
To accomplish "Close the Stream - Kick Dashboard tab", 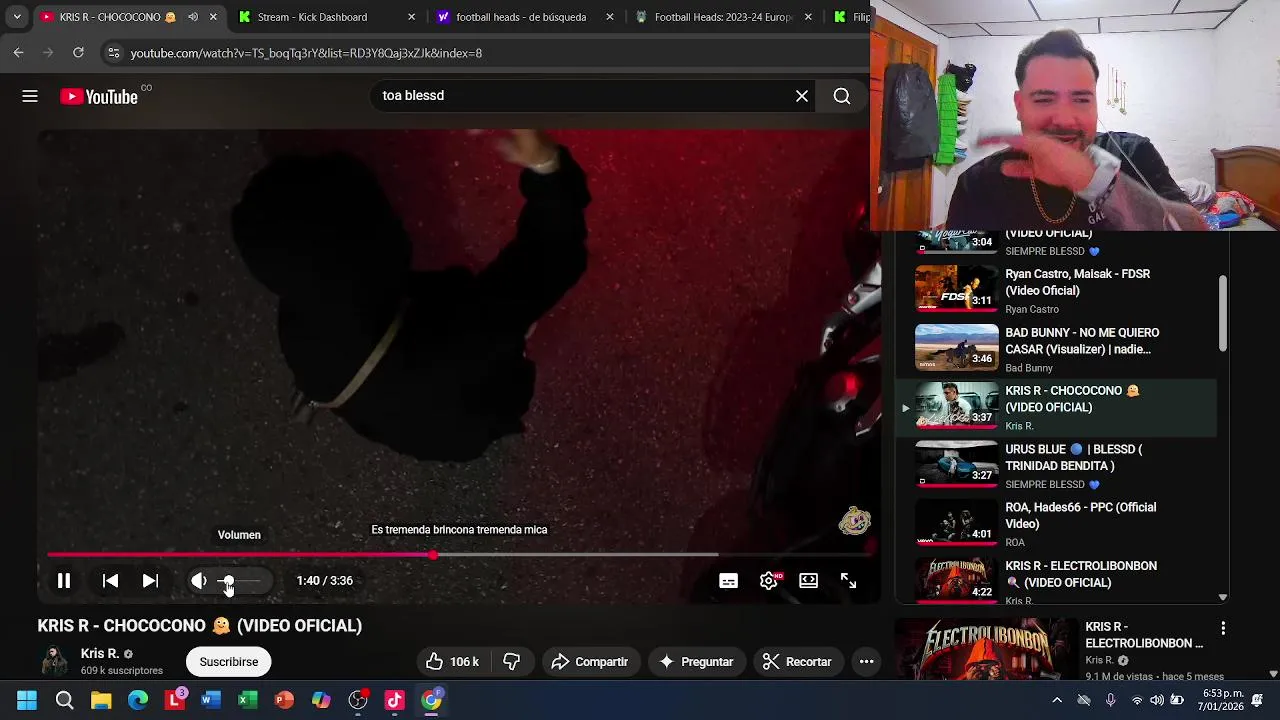I will click(x=411, y=17).
